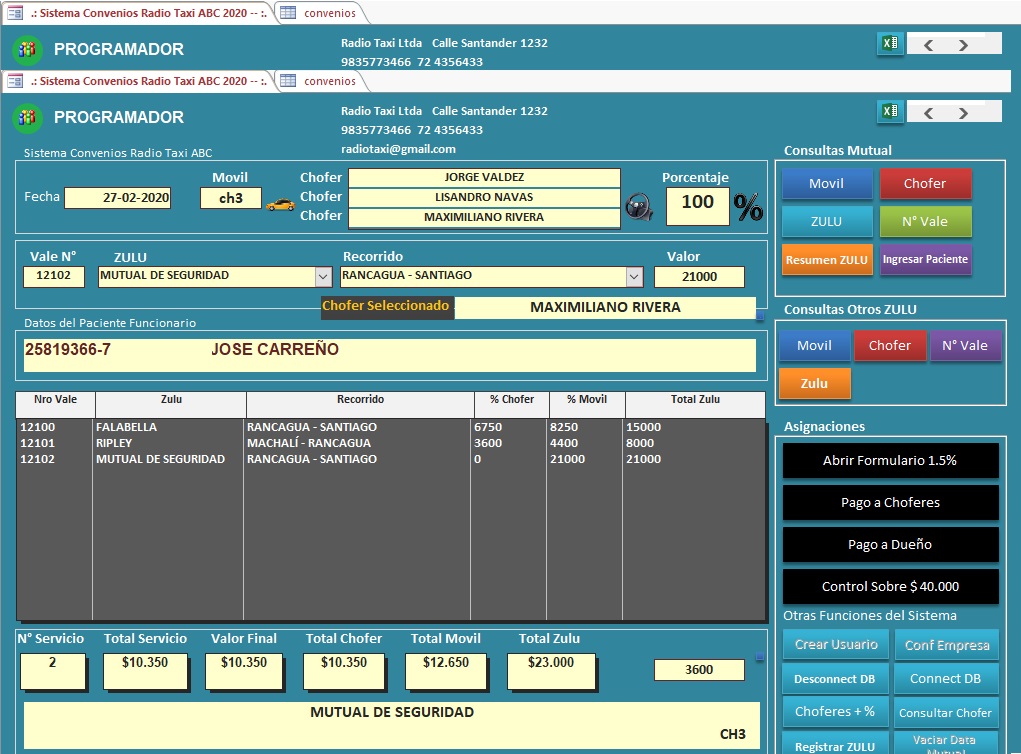Open Abrir Formulario 1.5%

click(x=889, y=460)
